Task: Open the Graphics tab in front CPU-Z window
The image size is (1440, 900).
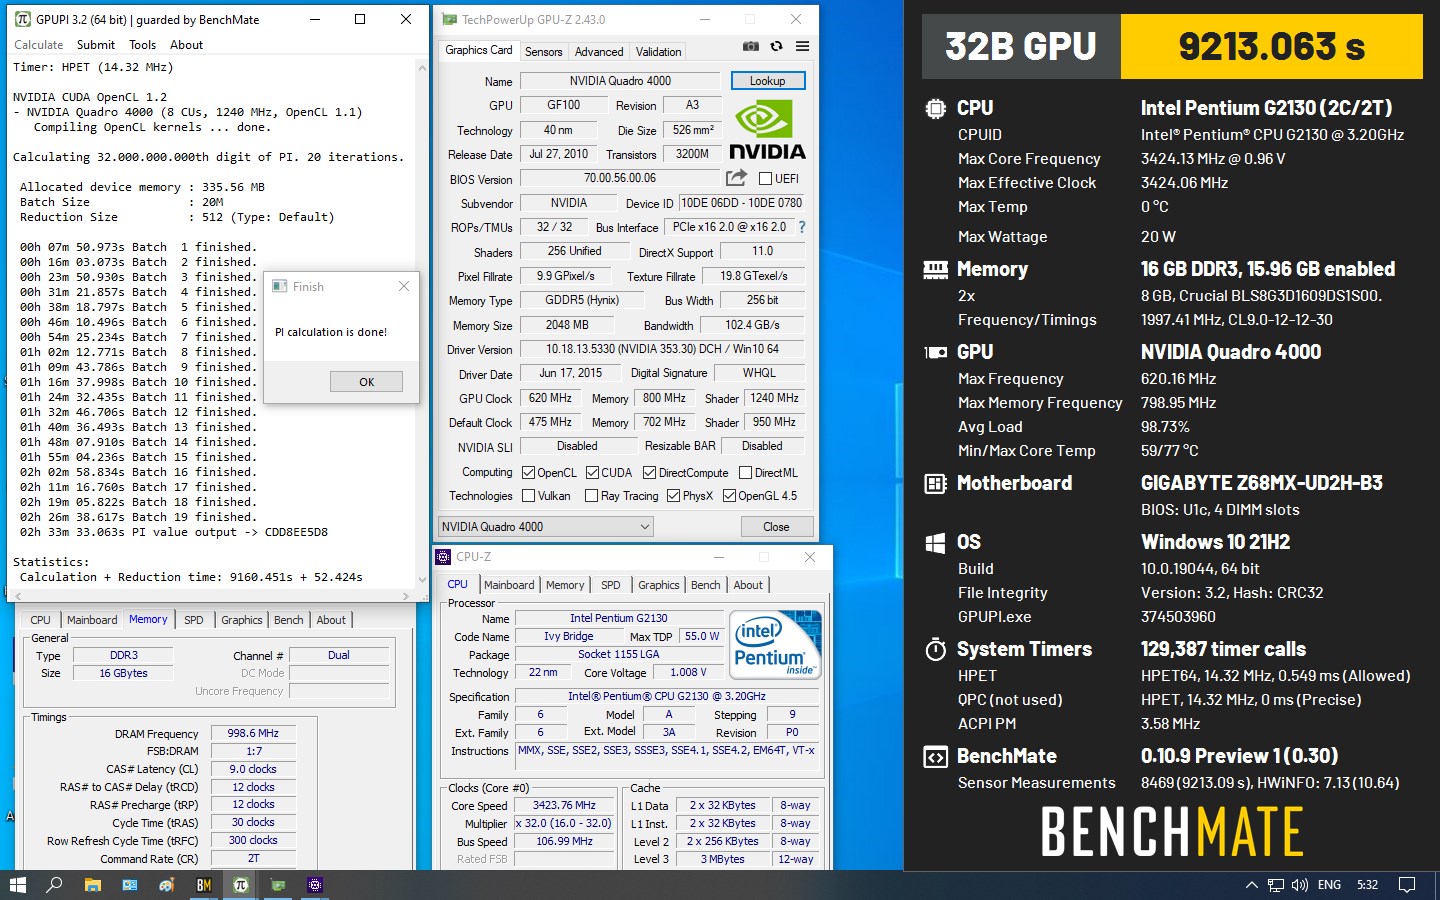Action: (x=658, y=585)
